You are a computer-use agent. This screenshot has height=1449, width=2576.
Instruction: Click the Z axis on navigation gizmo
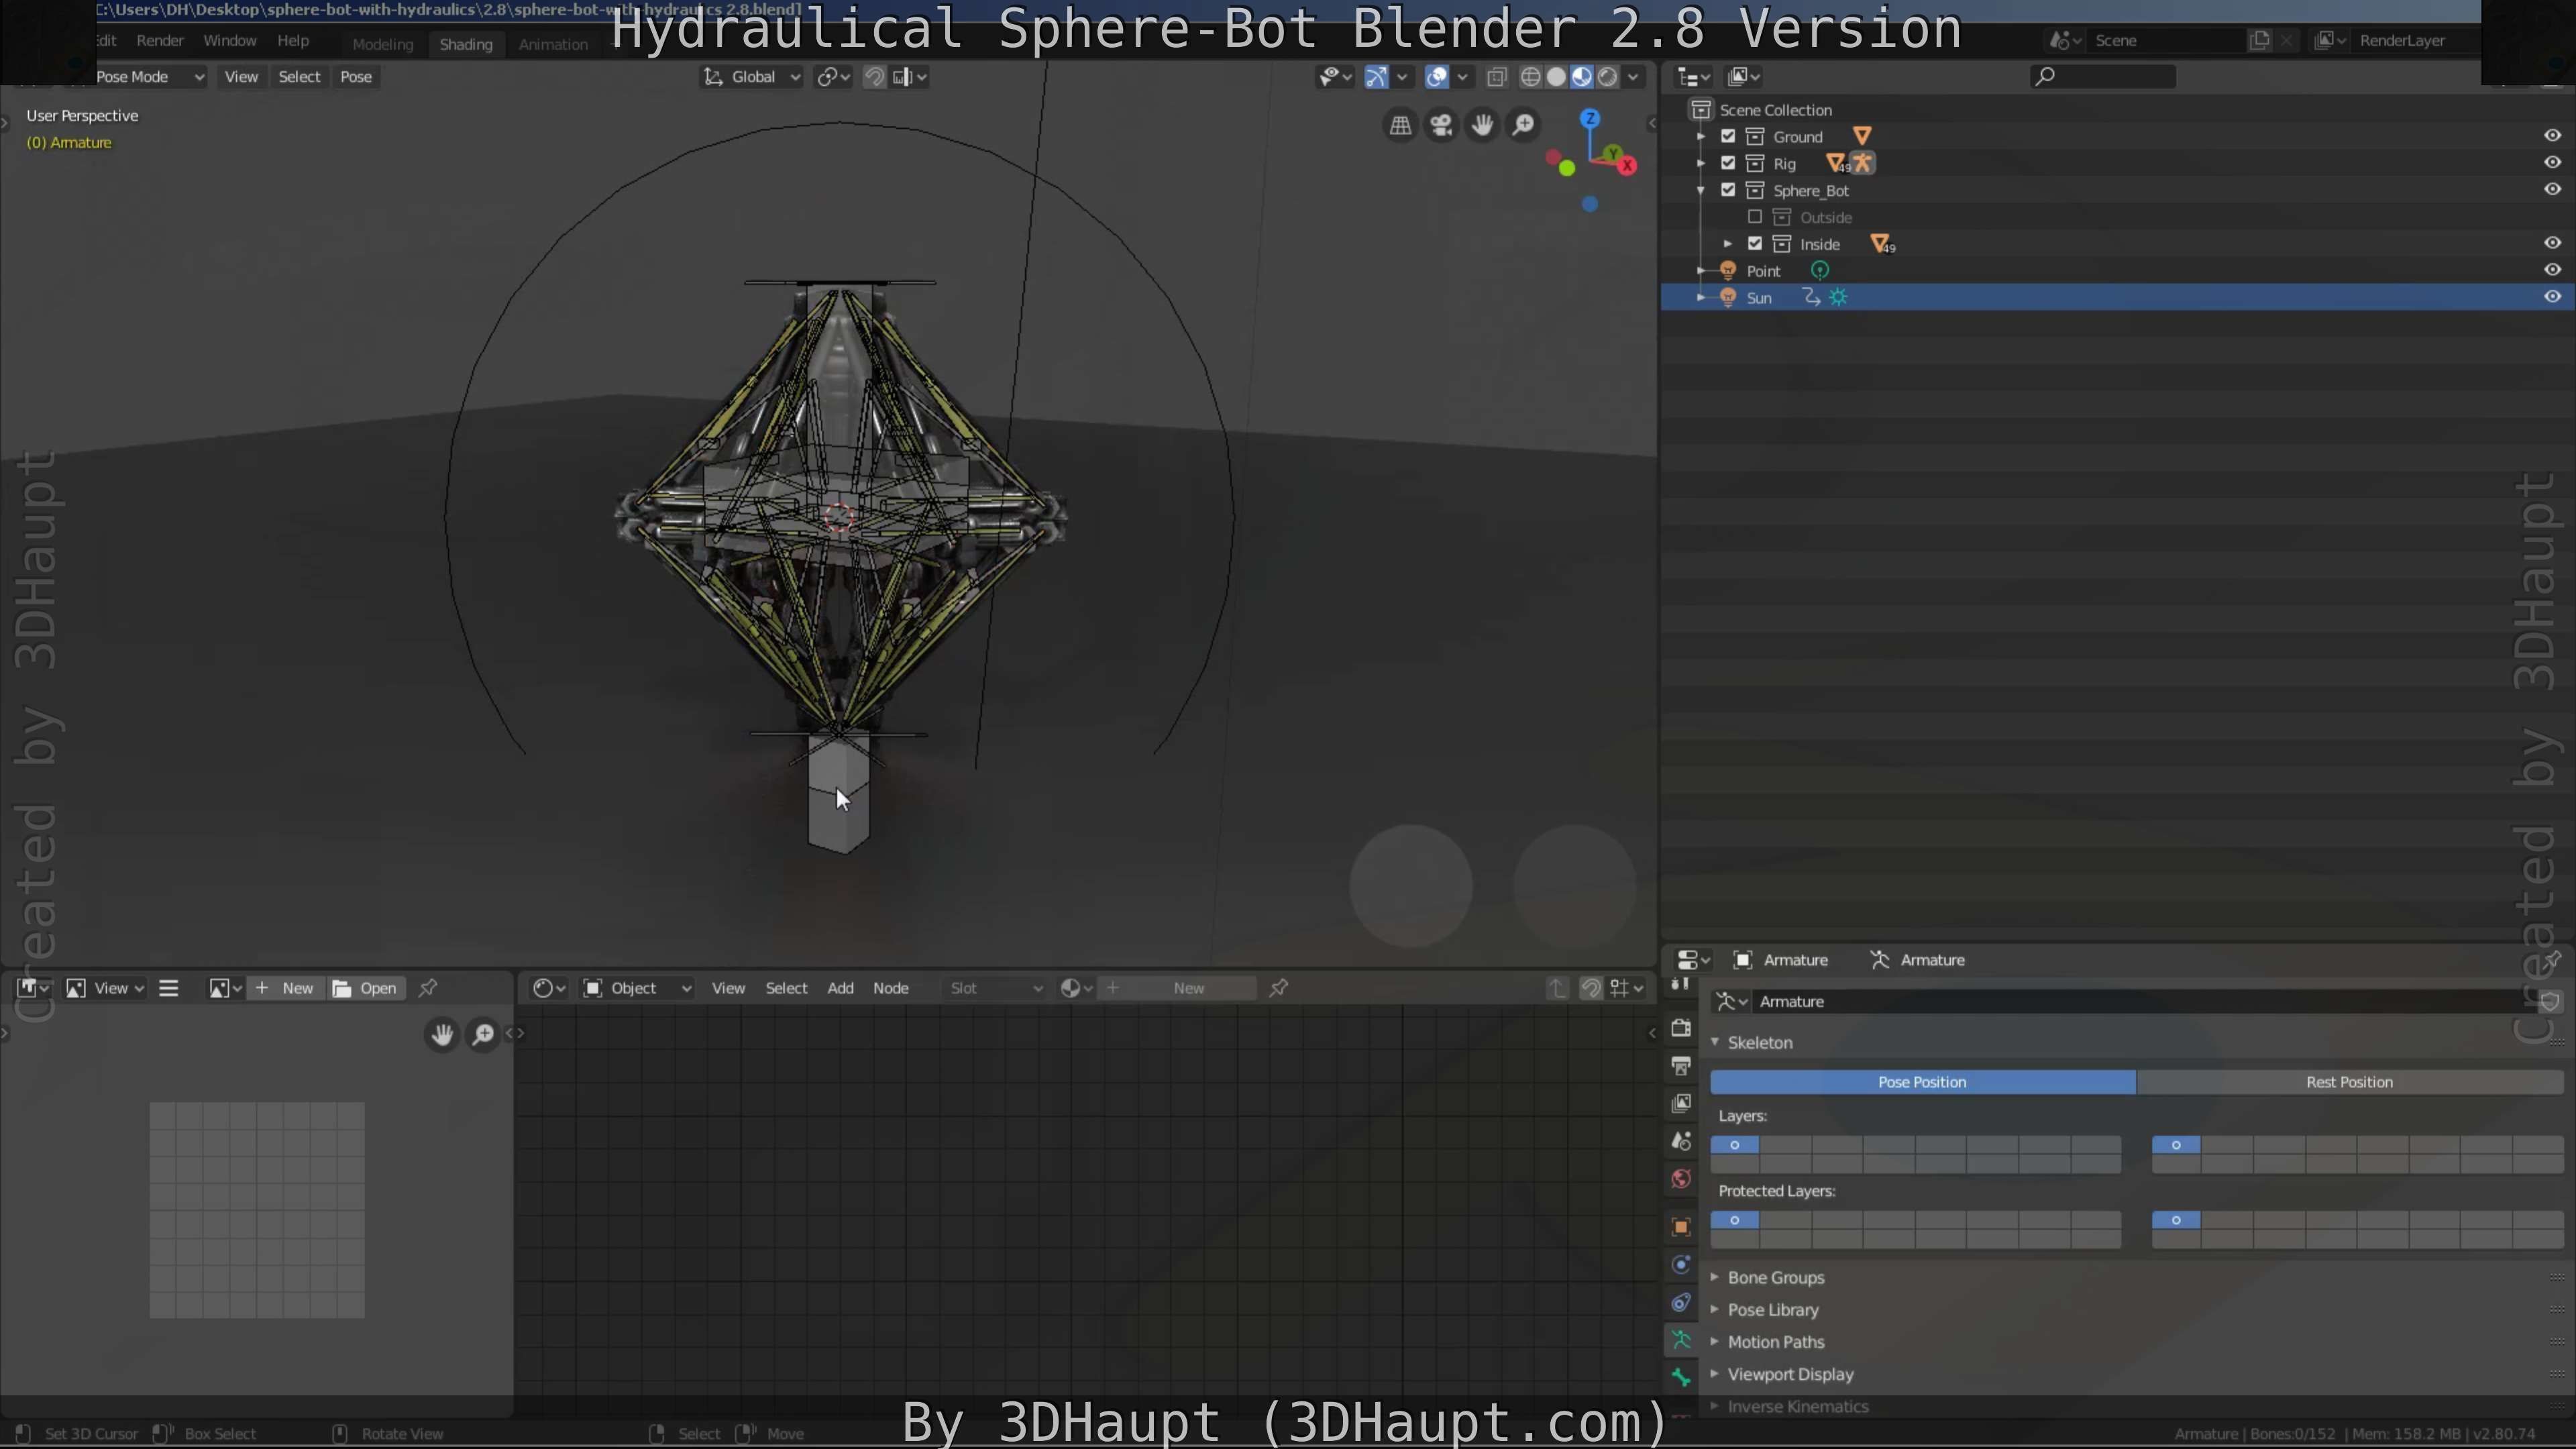1590,119
